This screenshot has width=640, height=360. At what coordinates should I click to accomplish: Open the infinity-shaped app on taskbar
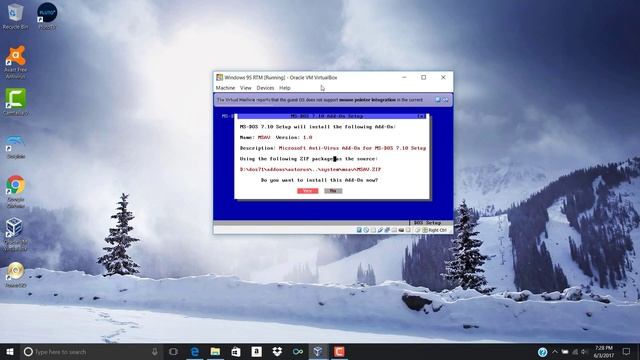[x=298, y=351]
